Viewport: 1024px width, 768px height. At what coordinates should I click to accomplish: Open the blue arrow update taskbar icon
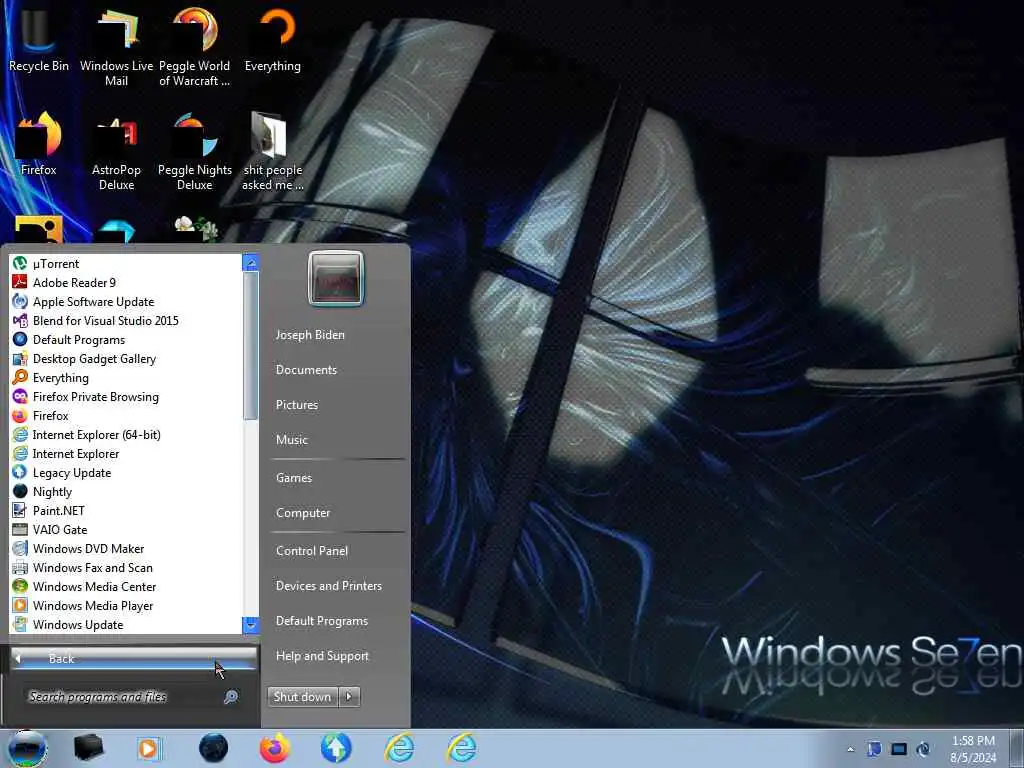tap(336, 748)
